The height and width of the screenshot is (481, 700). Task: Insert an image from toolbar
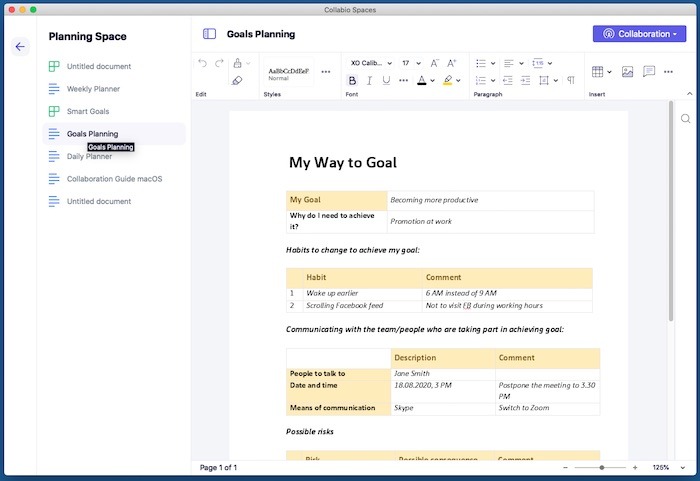(627, 72)
